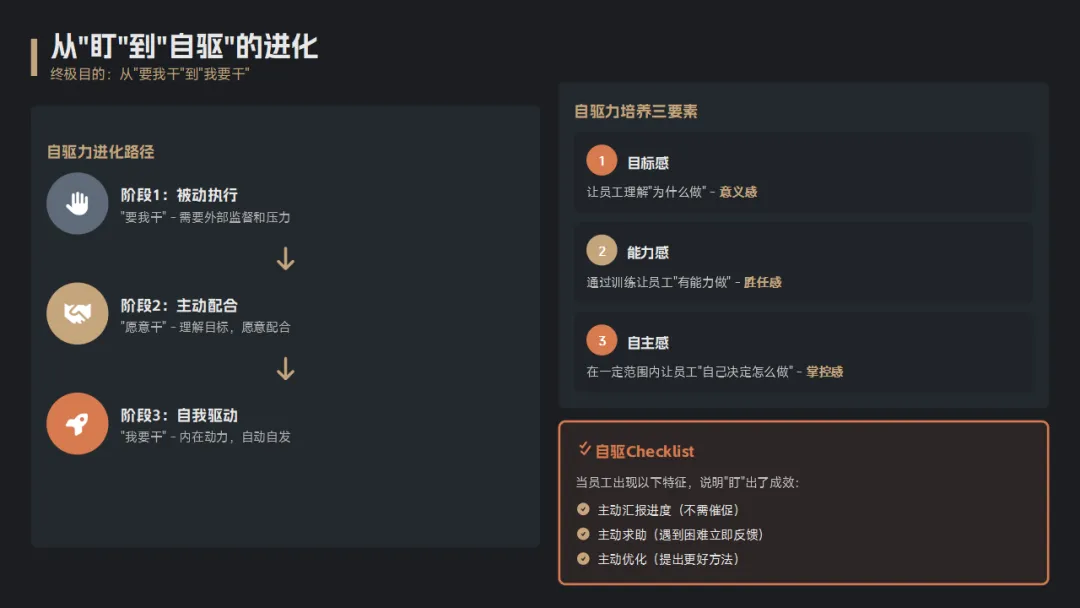Screen dimensions: 1080x608
Task: Click the orange number 3 badge
Action: 602,341
